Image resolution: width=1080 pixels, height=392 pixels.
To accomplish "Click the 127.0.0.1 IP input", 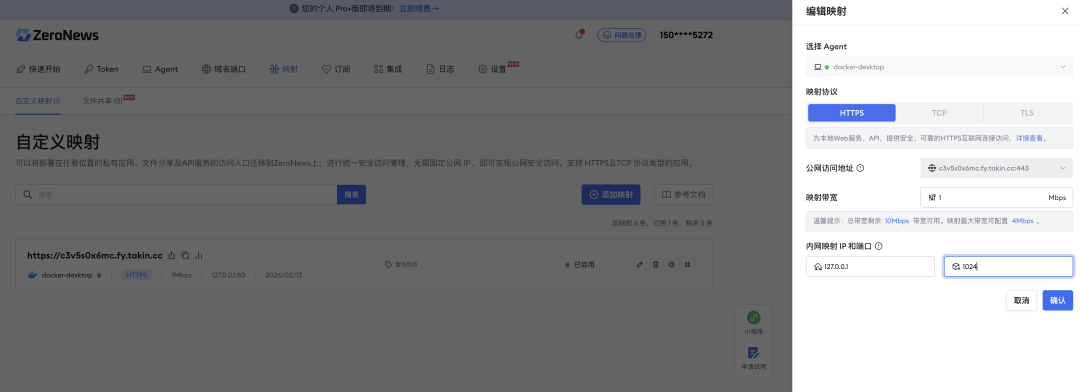I will tap(871, 267).
